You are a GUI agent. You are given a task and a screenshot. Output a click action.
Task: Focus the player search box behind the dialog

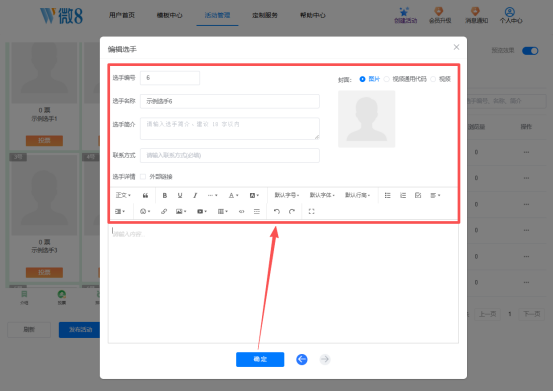507,101
